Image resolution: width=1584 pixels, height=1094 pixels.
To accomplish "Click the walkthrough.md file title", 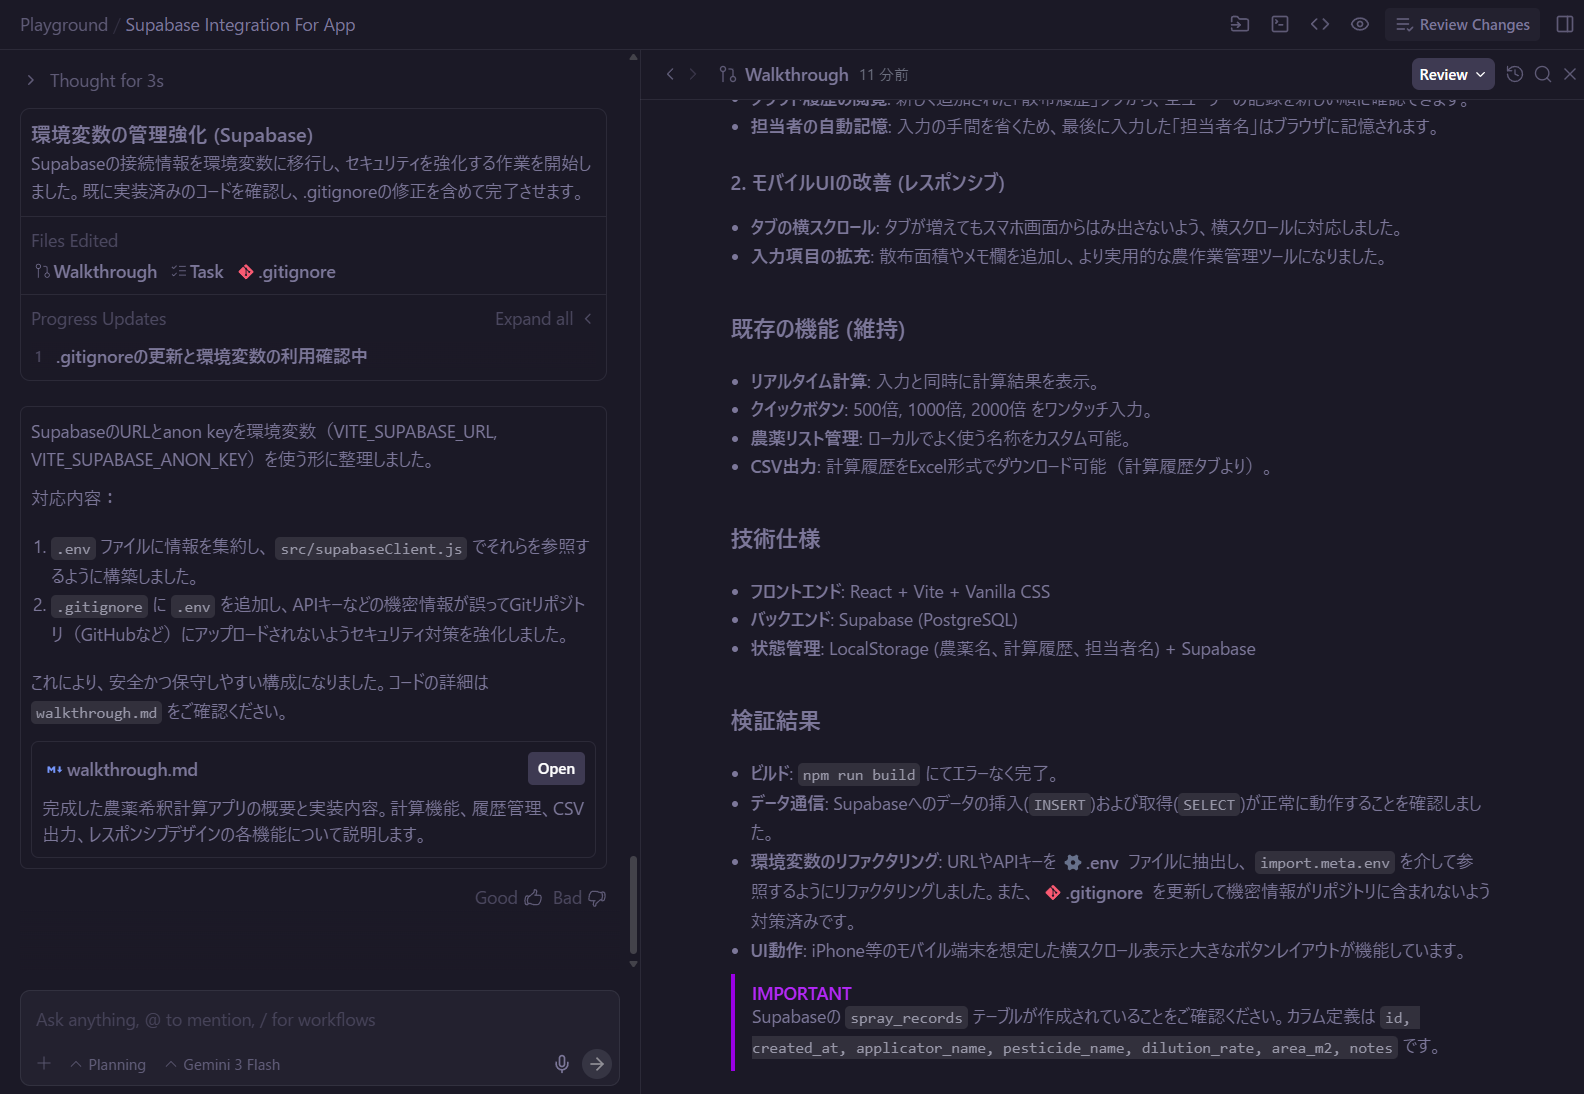I will tap(132, 770).
